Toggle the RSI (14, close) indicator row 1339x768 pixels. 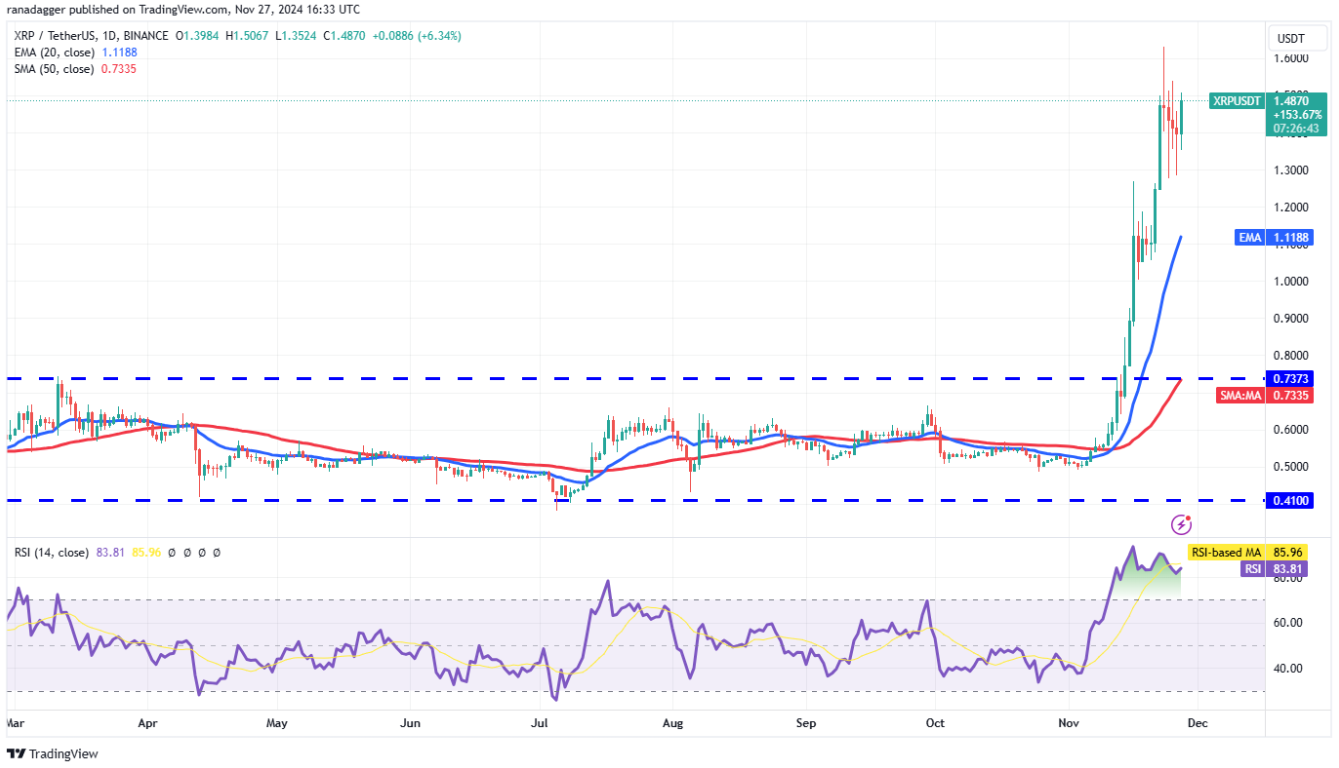50,550
